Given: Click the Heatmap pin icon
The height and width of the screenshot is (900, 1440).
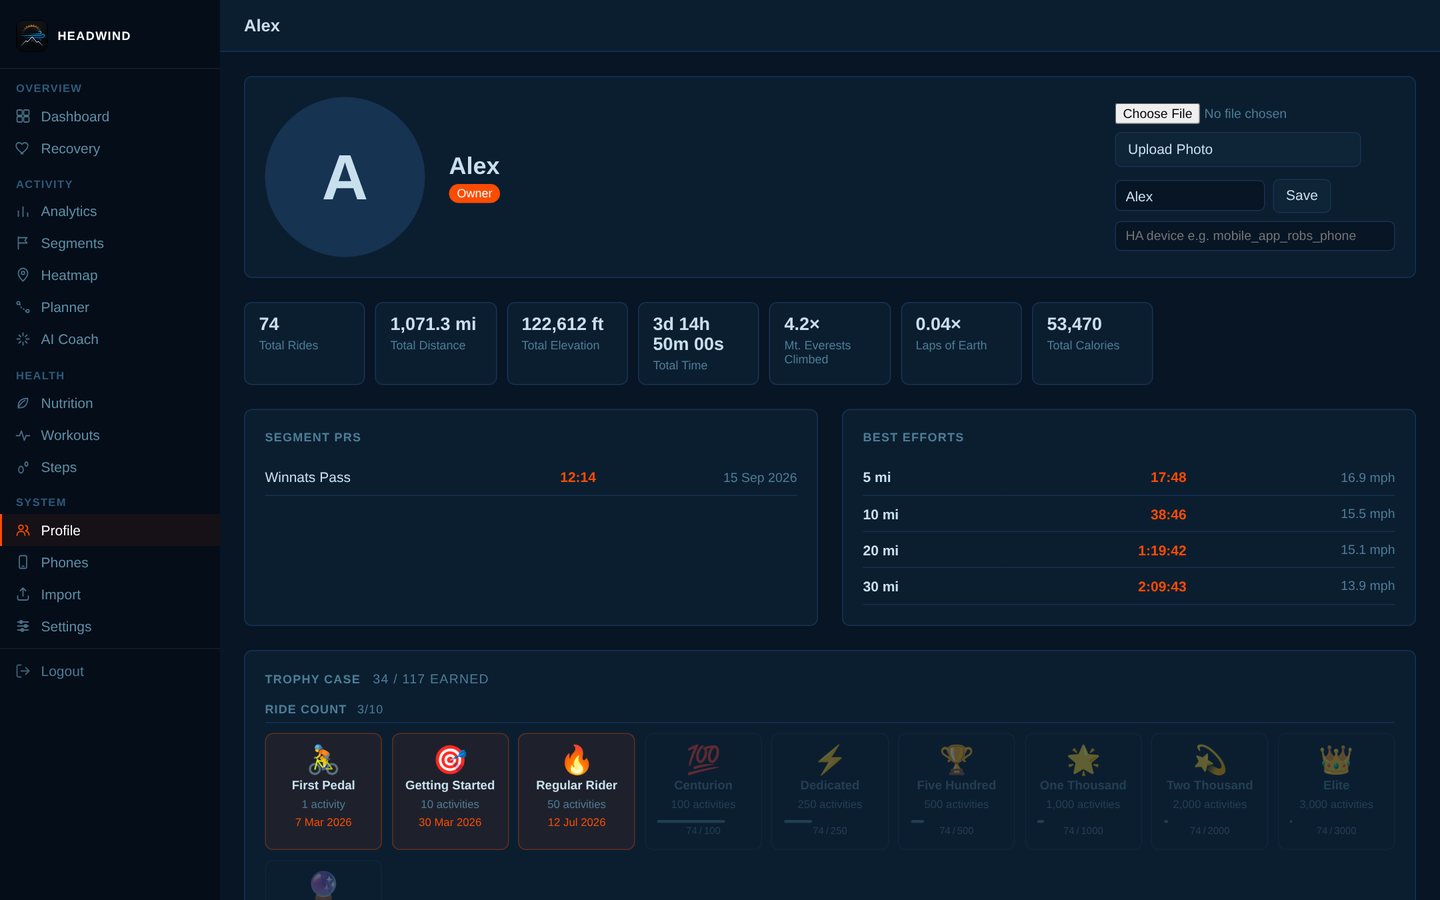Looking at the screenshot, I should [23, 275].
